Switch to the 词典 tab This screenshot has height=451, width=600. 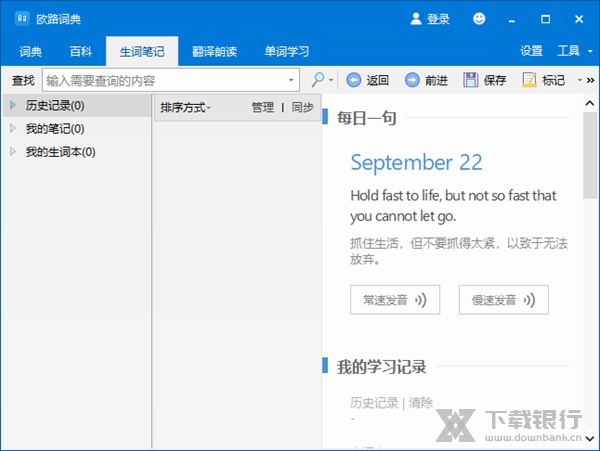click(31, 51)
